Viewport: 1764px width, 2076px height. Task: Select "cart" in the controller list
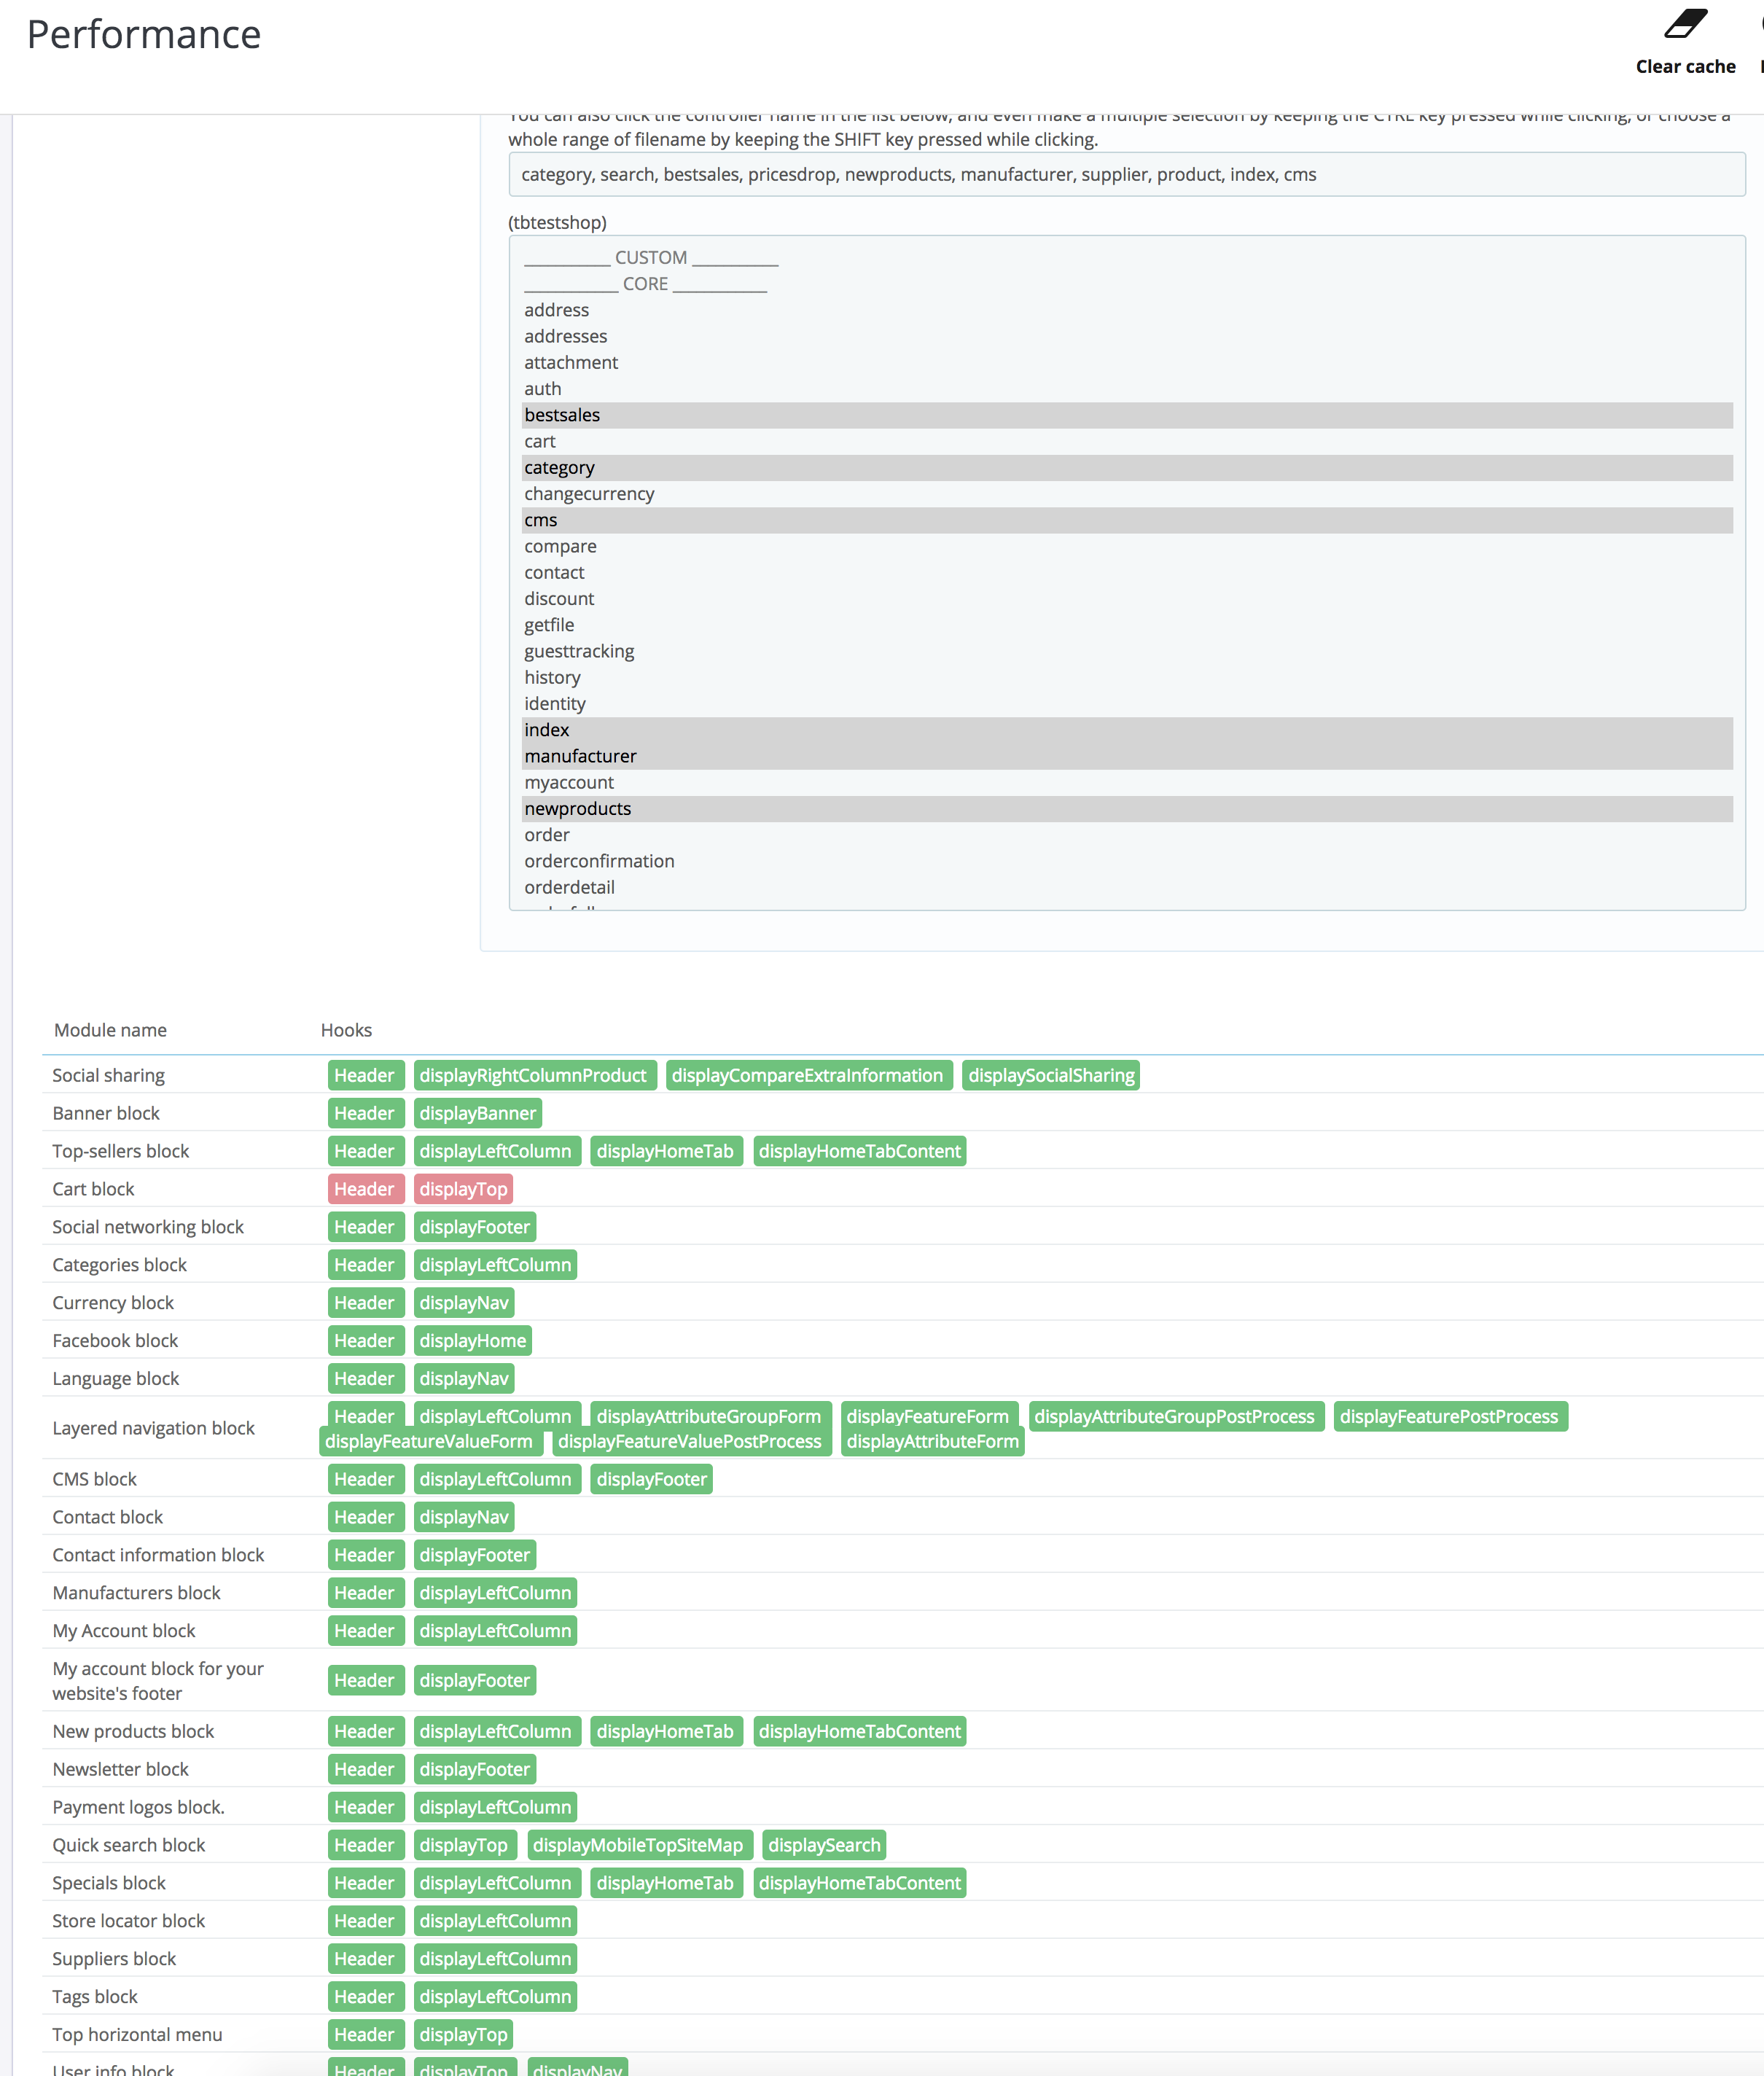coord(539,441)
